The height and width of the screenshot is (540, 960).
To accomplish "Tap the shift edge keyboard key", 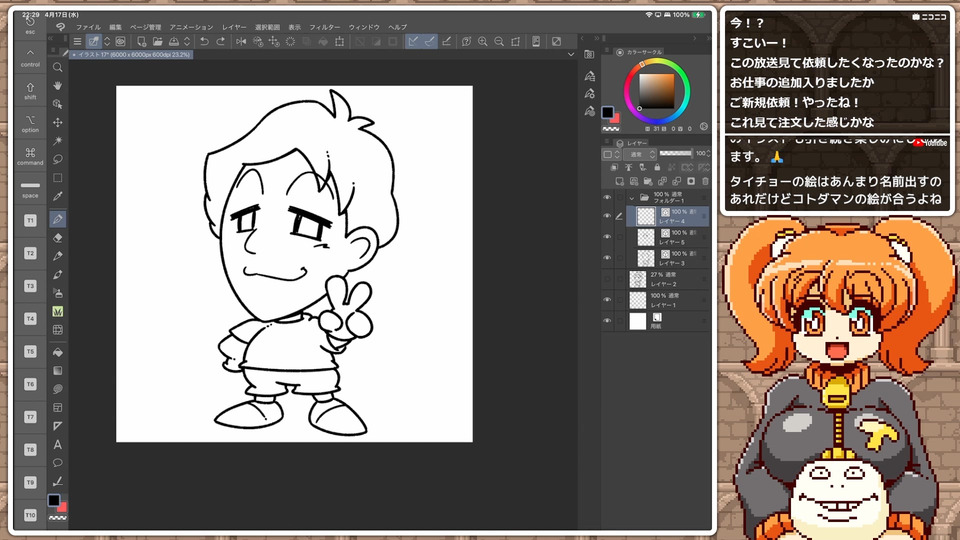I will (x=30, y=91).
